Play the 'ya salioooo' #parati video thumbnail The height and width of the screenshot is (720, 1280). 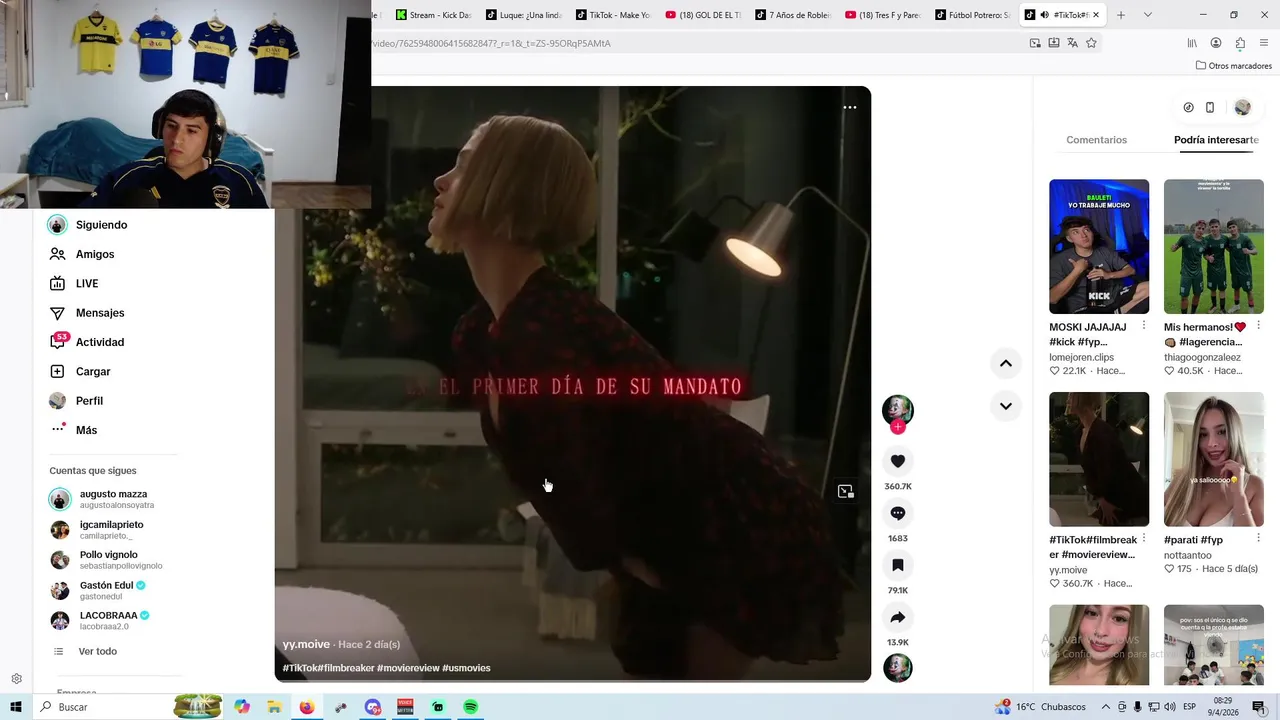coord(1213,459)
